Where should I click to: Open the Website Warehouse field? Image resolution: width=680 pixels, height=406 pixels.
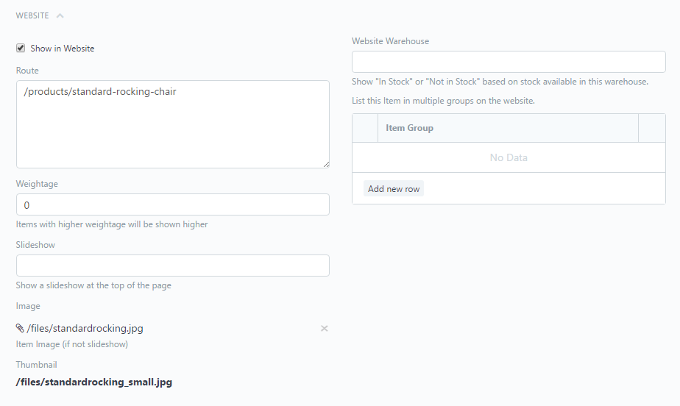coord(508,62)
